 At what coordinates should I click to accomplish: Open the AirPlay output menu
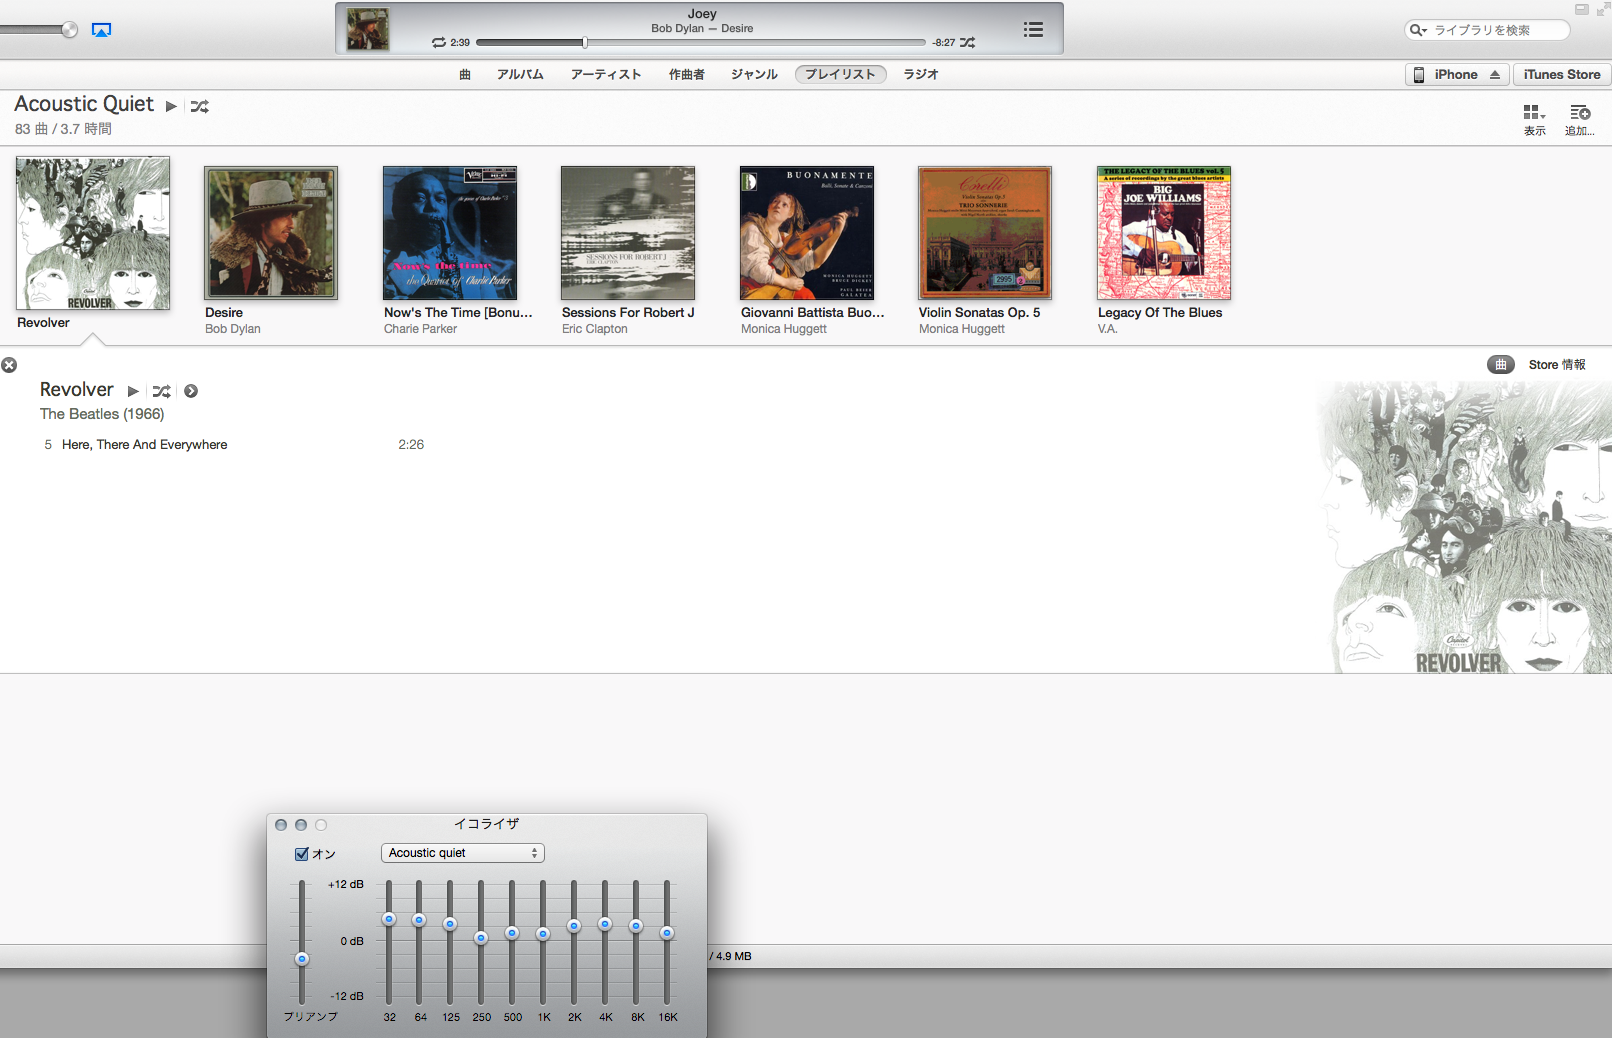point(101,30)
